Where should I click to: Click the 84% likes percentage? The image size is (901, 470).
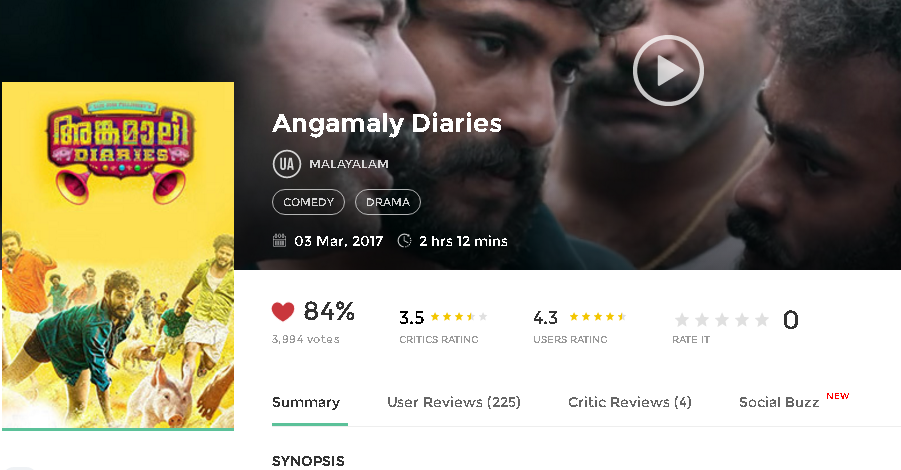click(329, 311)
